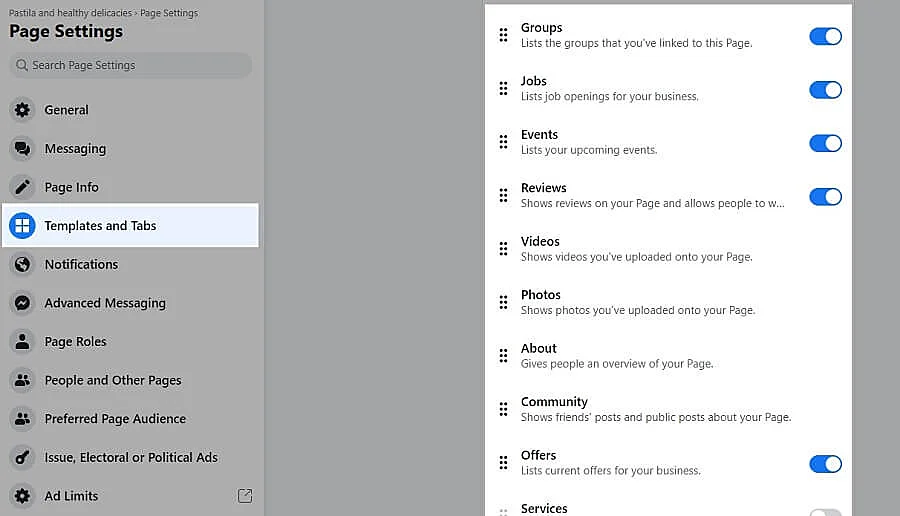Go to People and Other Pages
Image resolution: width=900 pixels, height=516 pixels.
(x=113, y=380)
